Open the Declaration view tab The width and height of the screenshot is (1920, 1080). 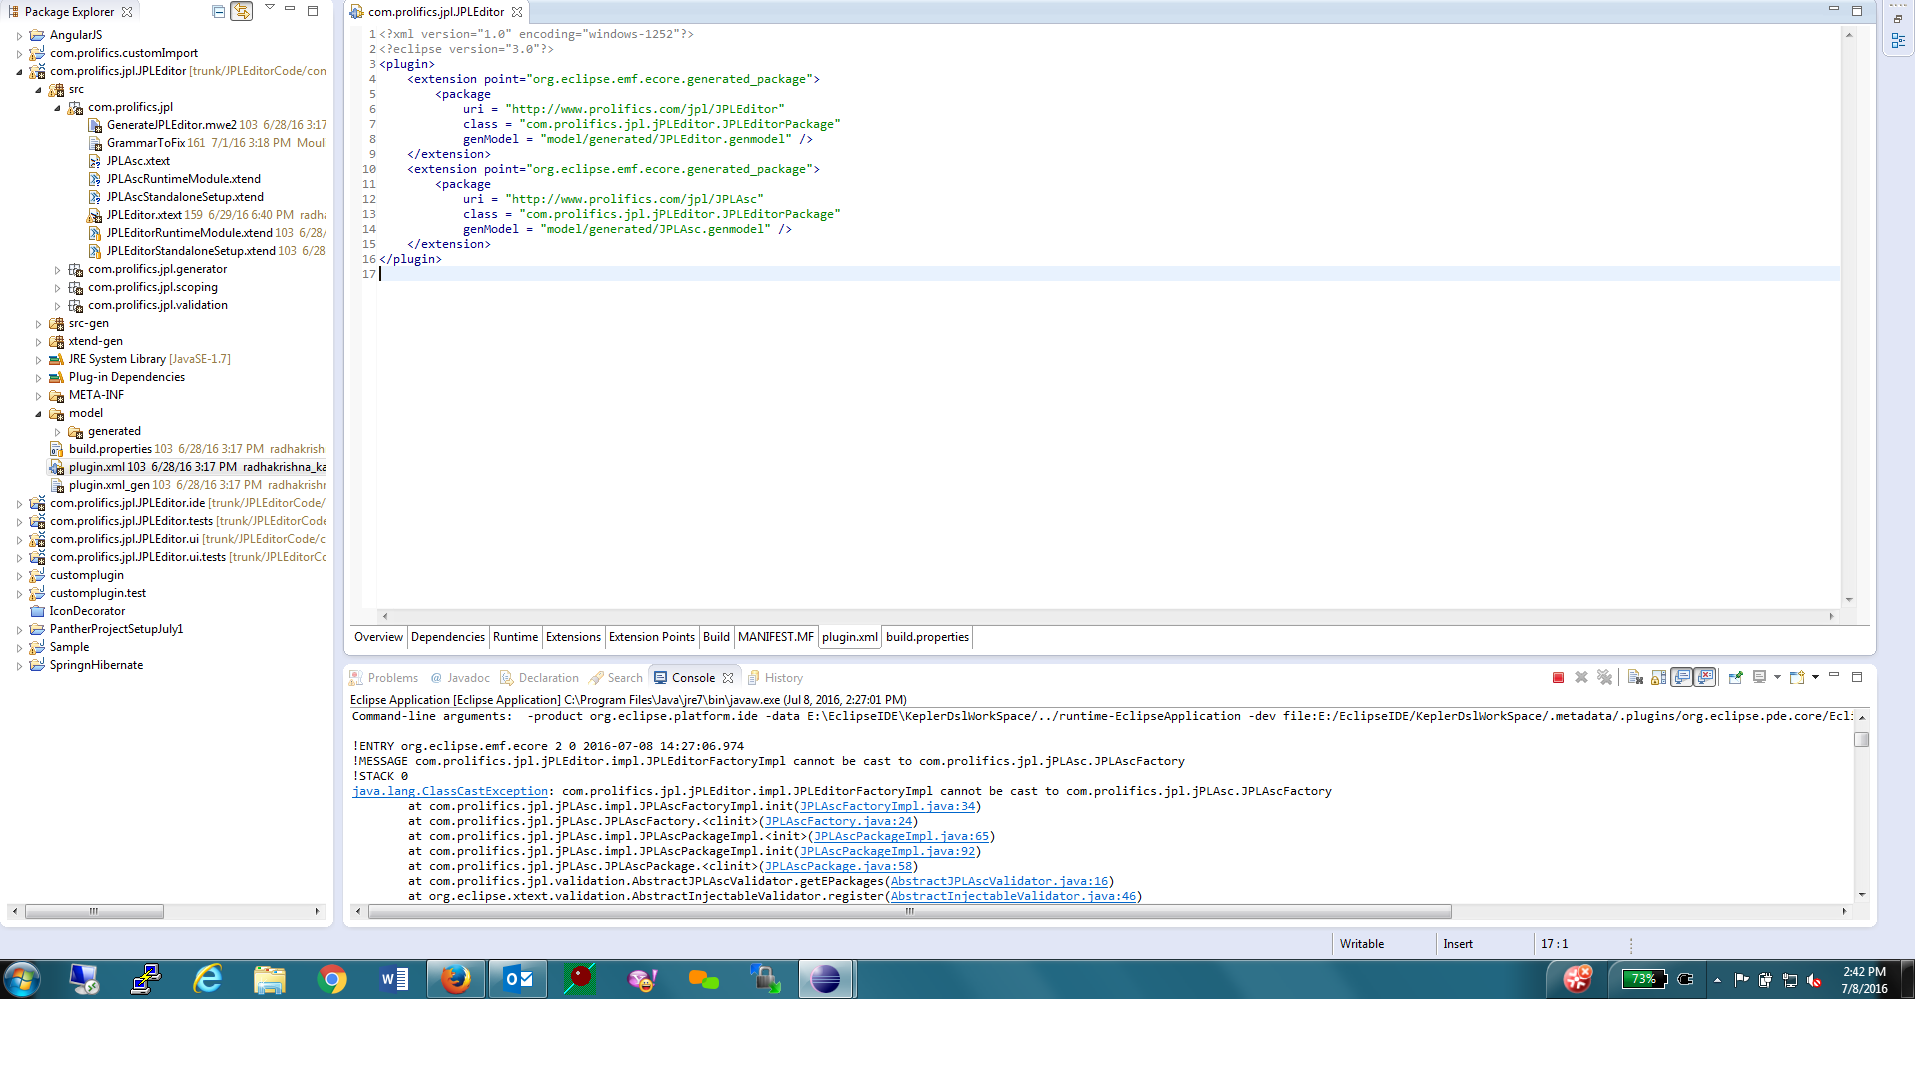point(539,678)
